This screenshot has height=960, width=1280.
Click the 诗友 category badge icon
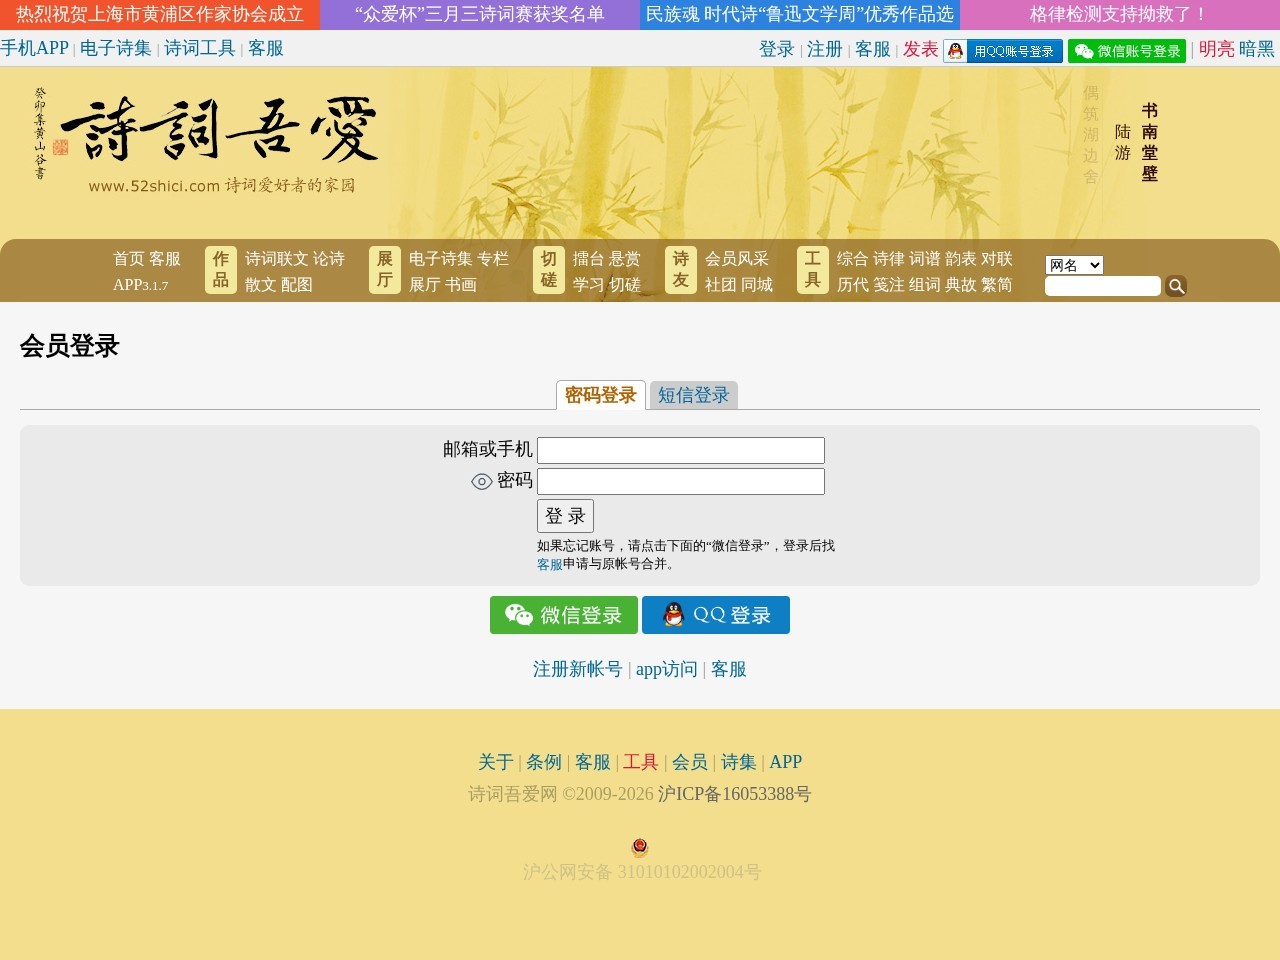pos(681,270)
